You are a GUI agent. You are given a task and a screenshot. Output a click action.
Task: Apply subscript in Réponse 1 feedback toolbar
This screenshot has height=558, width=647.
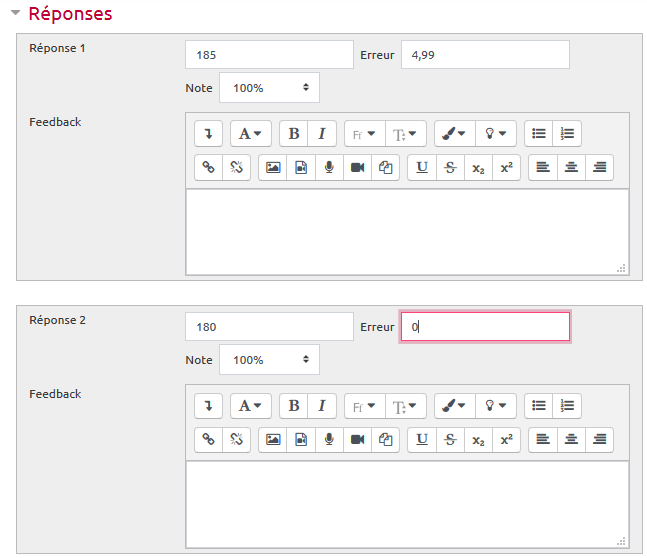pyautogui.click(x=478, y=167)
